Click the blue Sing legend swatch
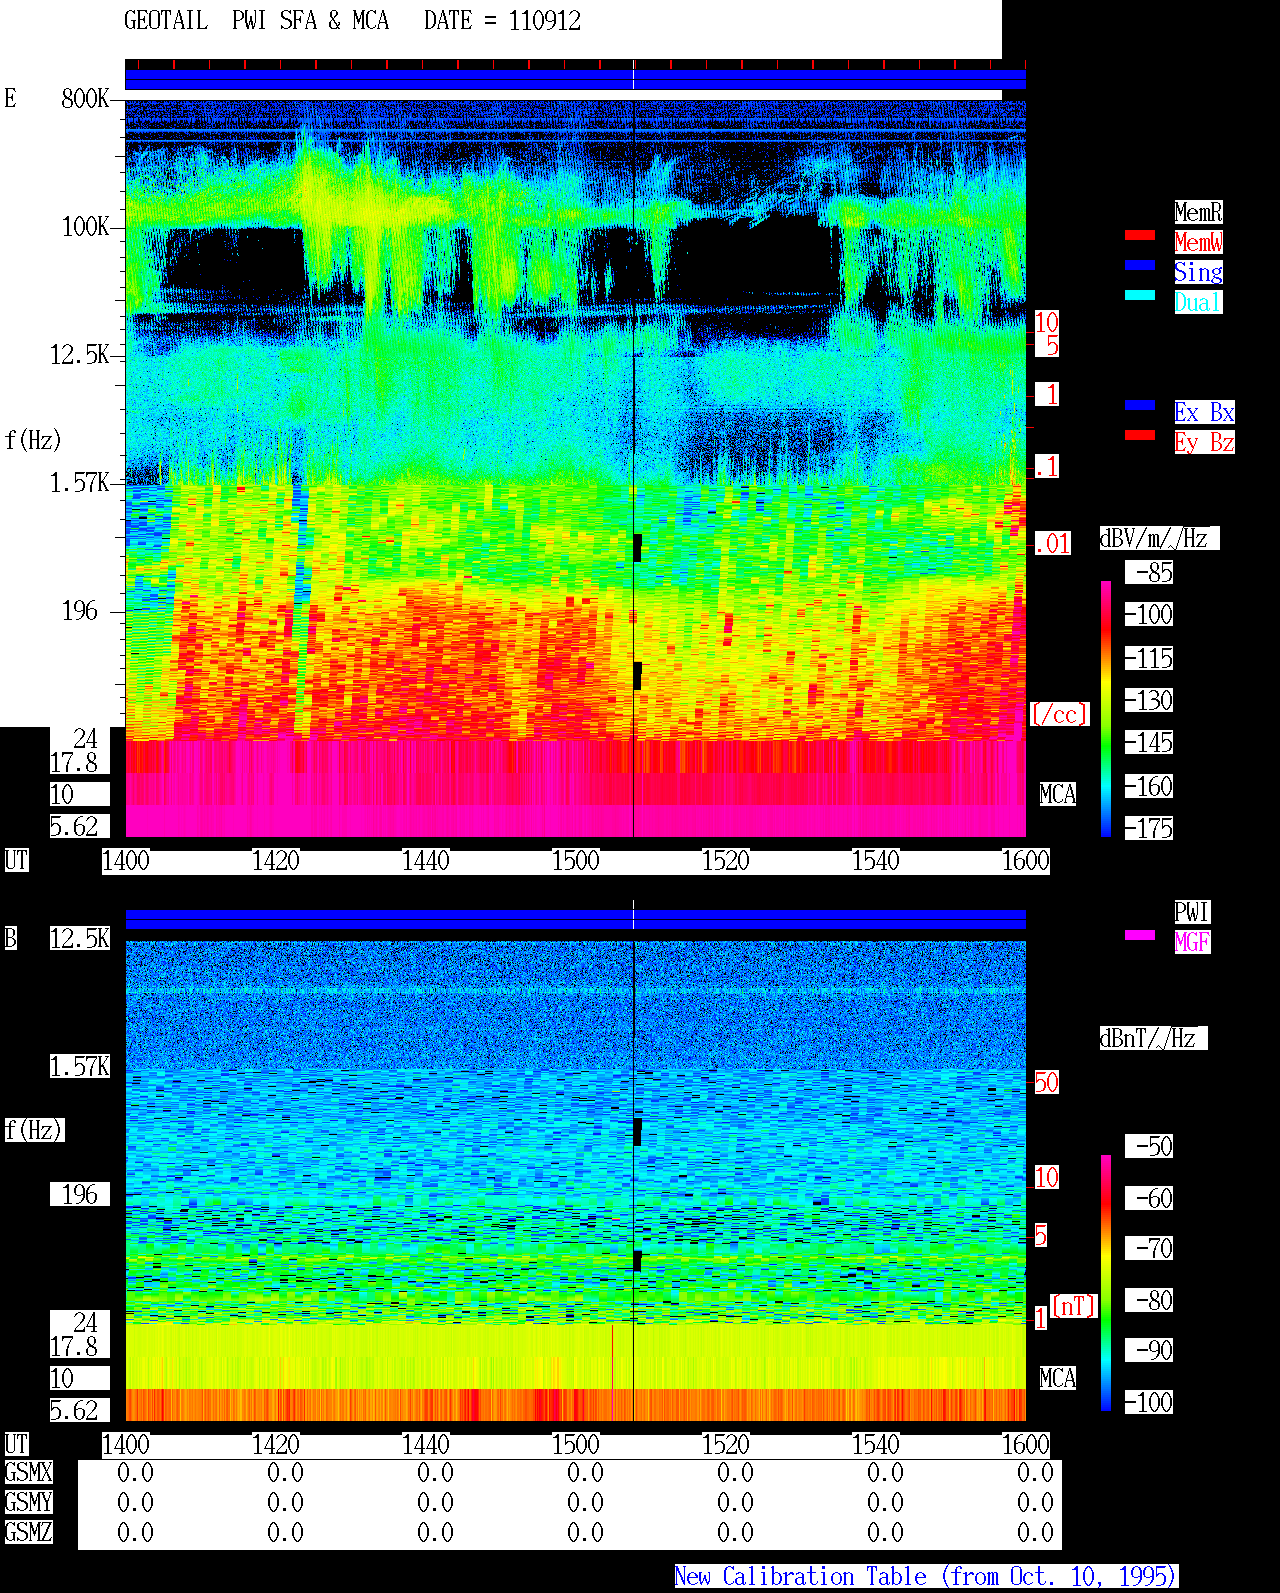 [x=1140, y=265]
